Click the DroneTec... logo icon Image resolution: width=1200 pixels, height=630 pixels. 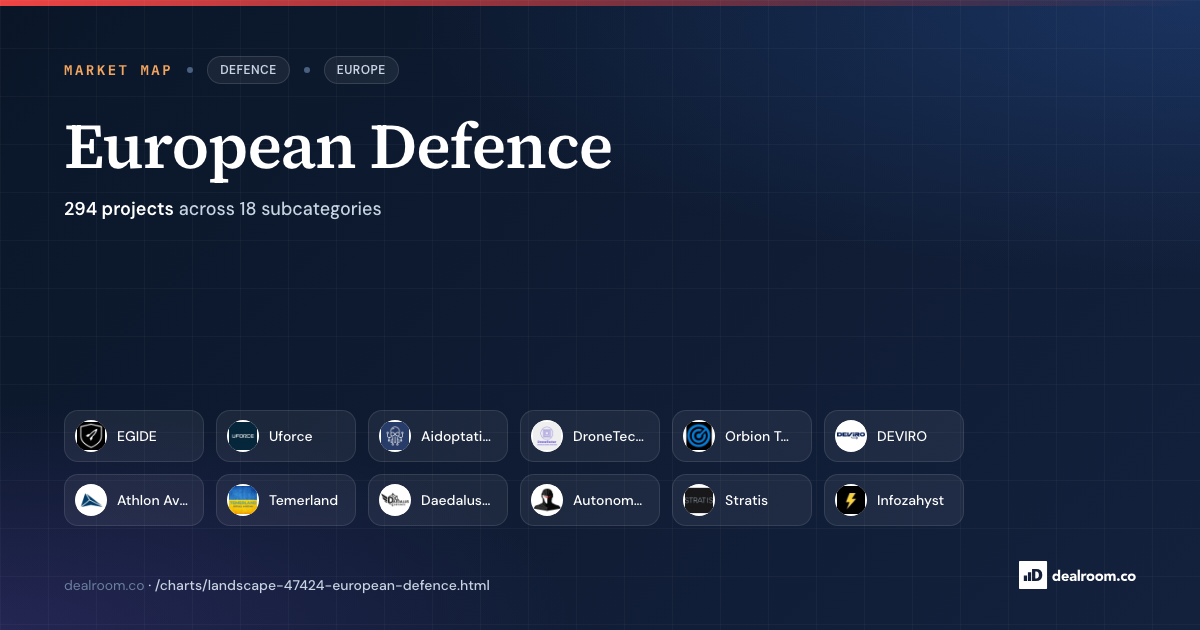point(547,436)
